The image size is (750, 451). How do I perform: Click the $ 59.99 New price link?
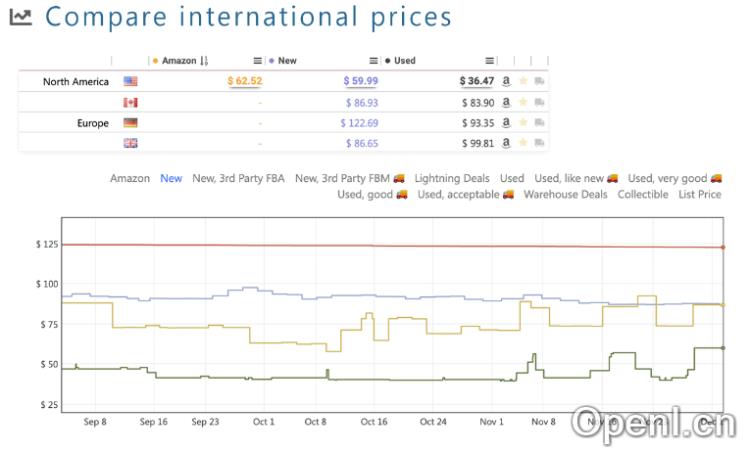pos(361,81)
